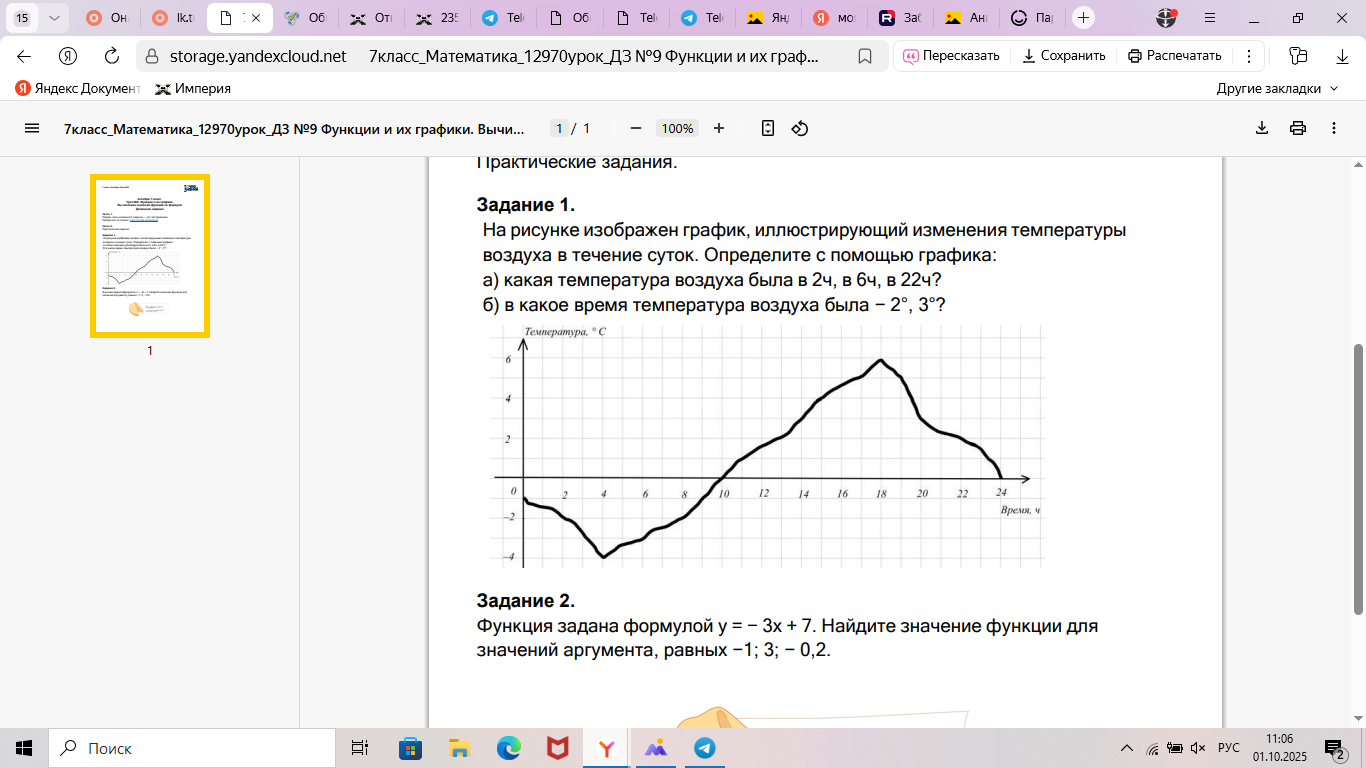1366x768 pixels.
Task: Toggle the PDF sidebar menu icon
Action: coord(31,128)
